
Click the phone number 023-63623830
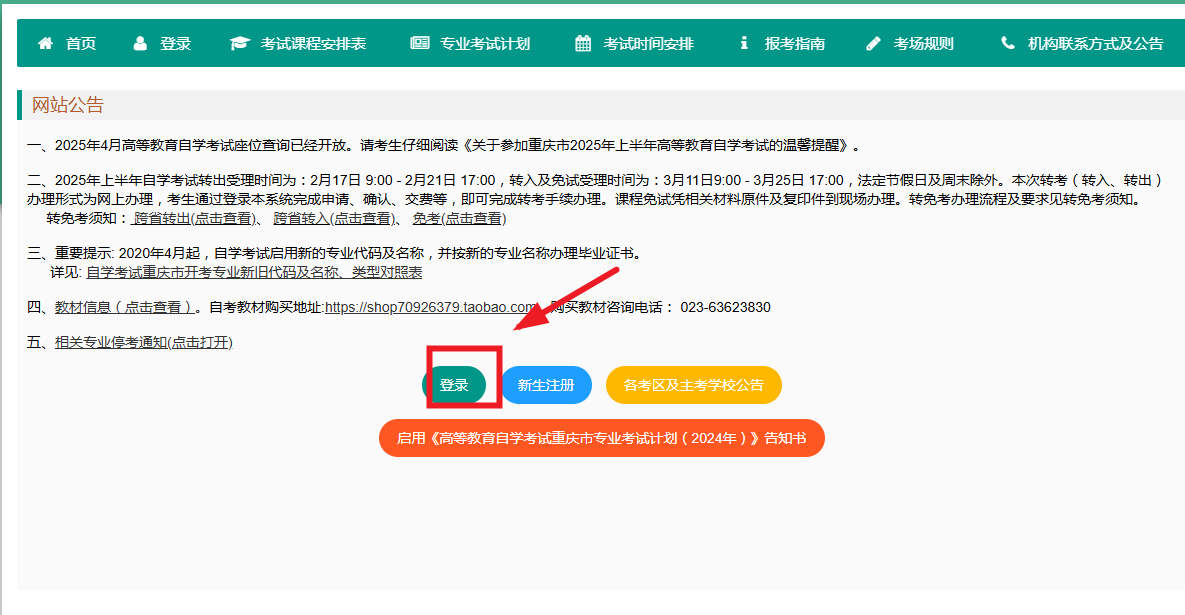click(x=726, y=308)
